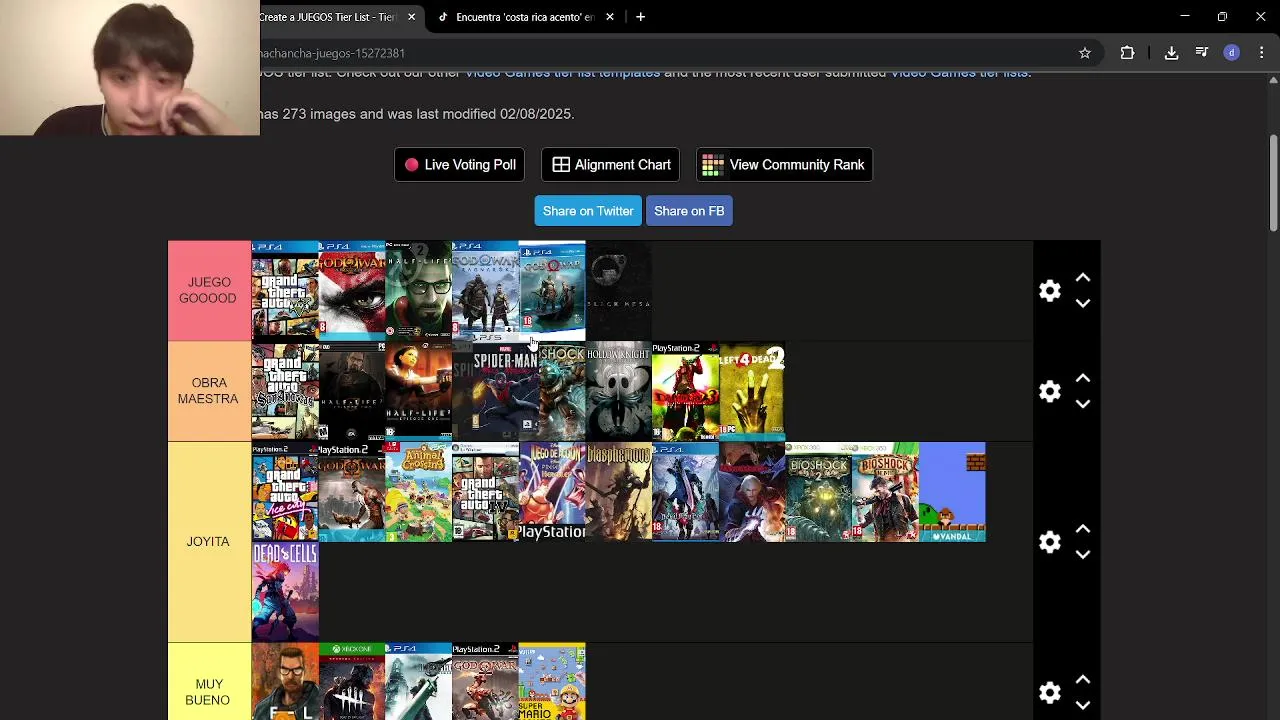Open the browser profile avatar
Screen dimensions: 1280x720
click(x=1232, y=53)
